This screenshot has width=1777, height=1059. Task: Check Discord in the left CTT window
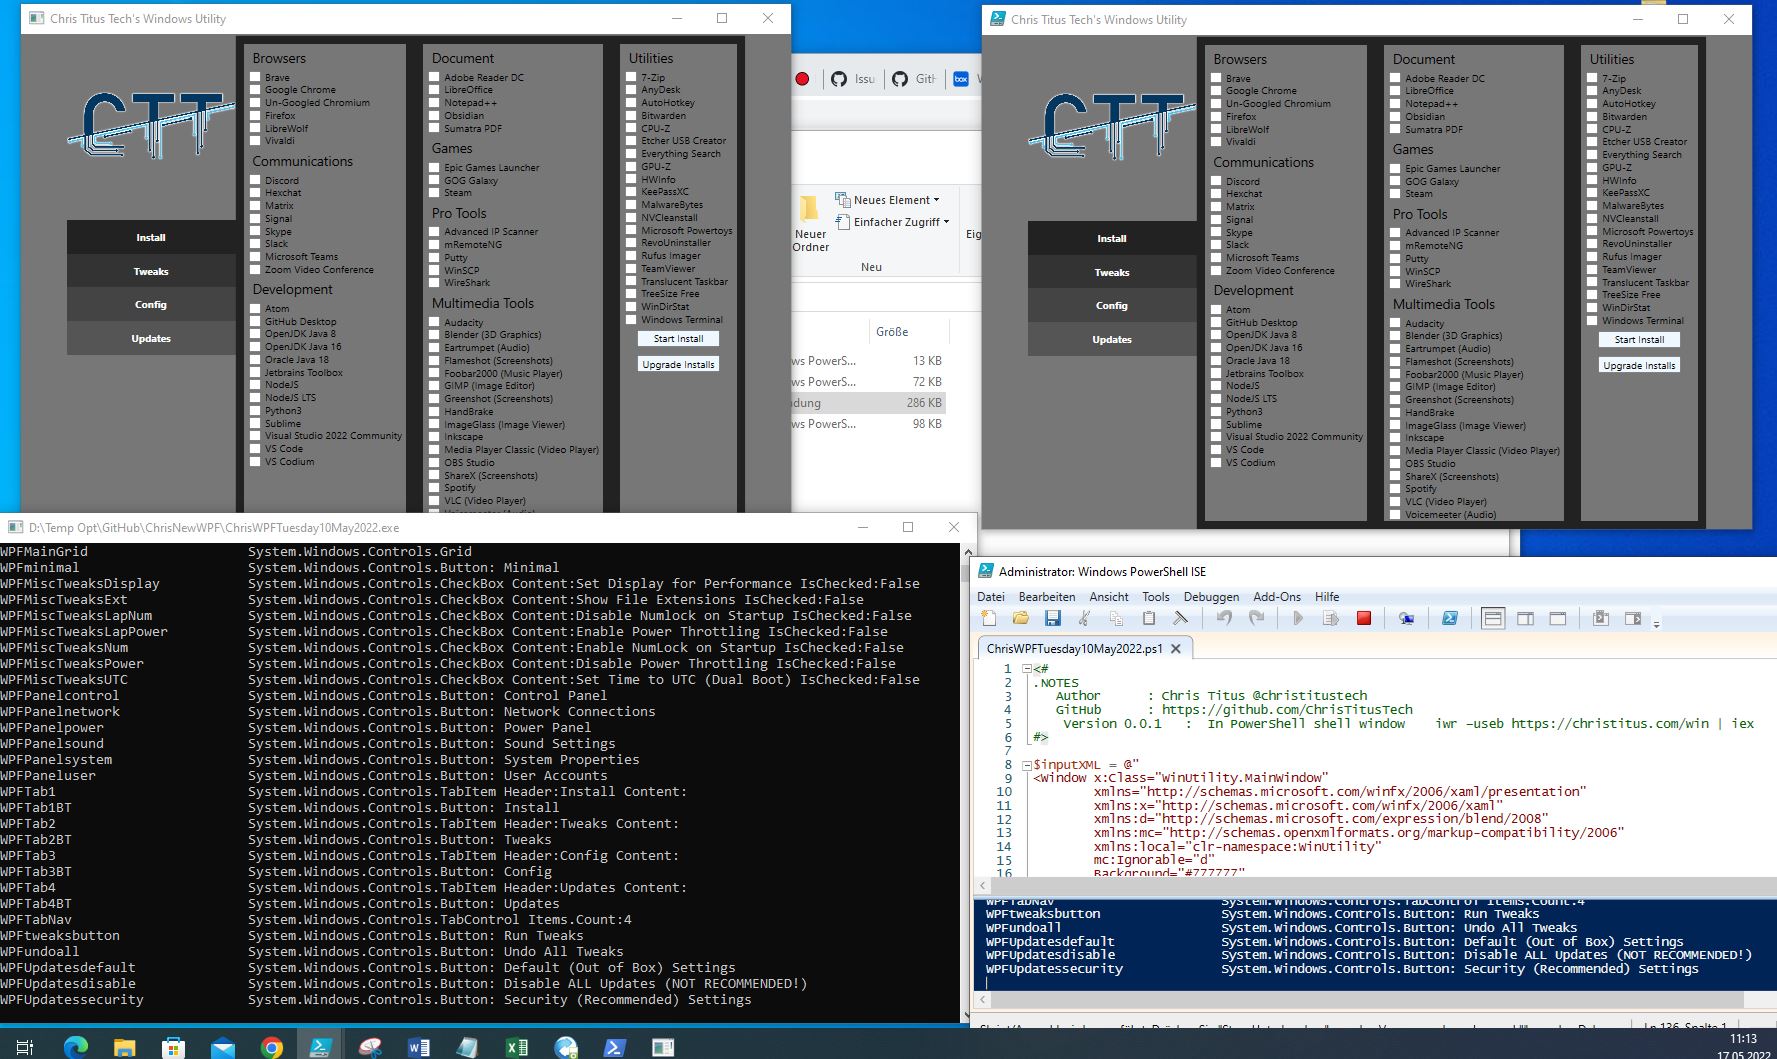click(x=255, y=180)
